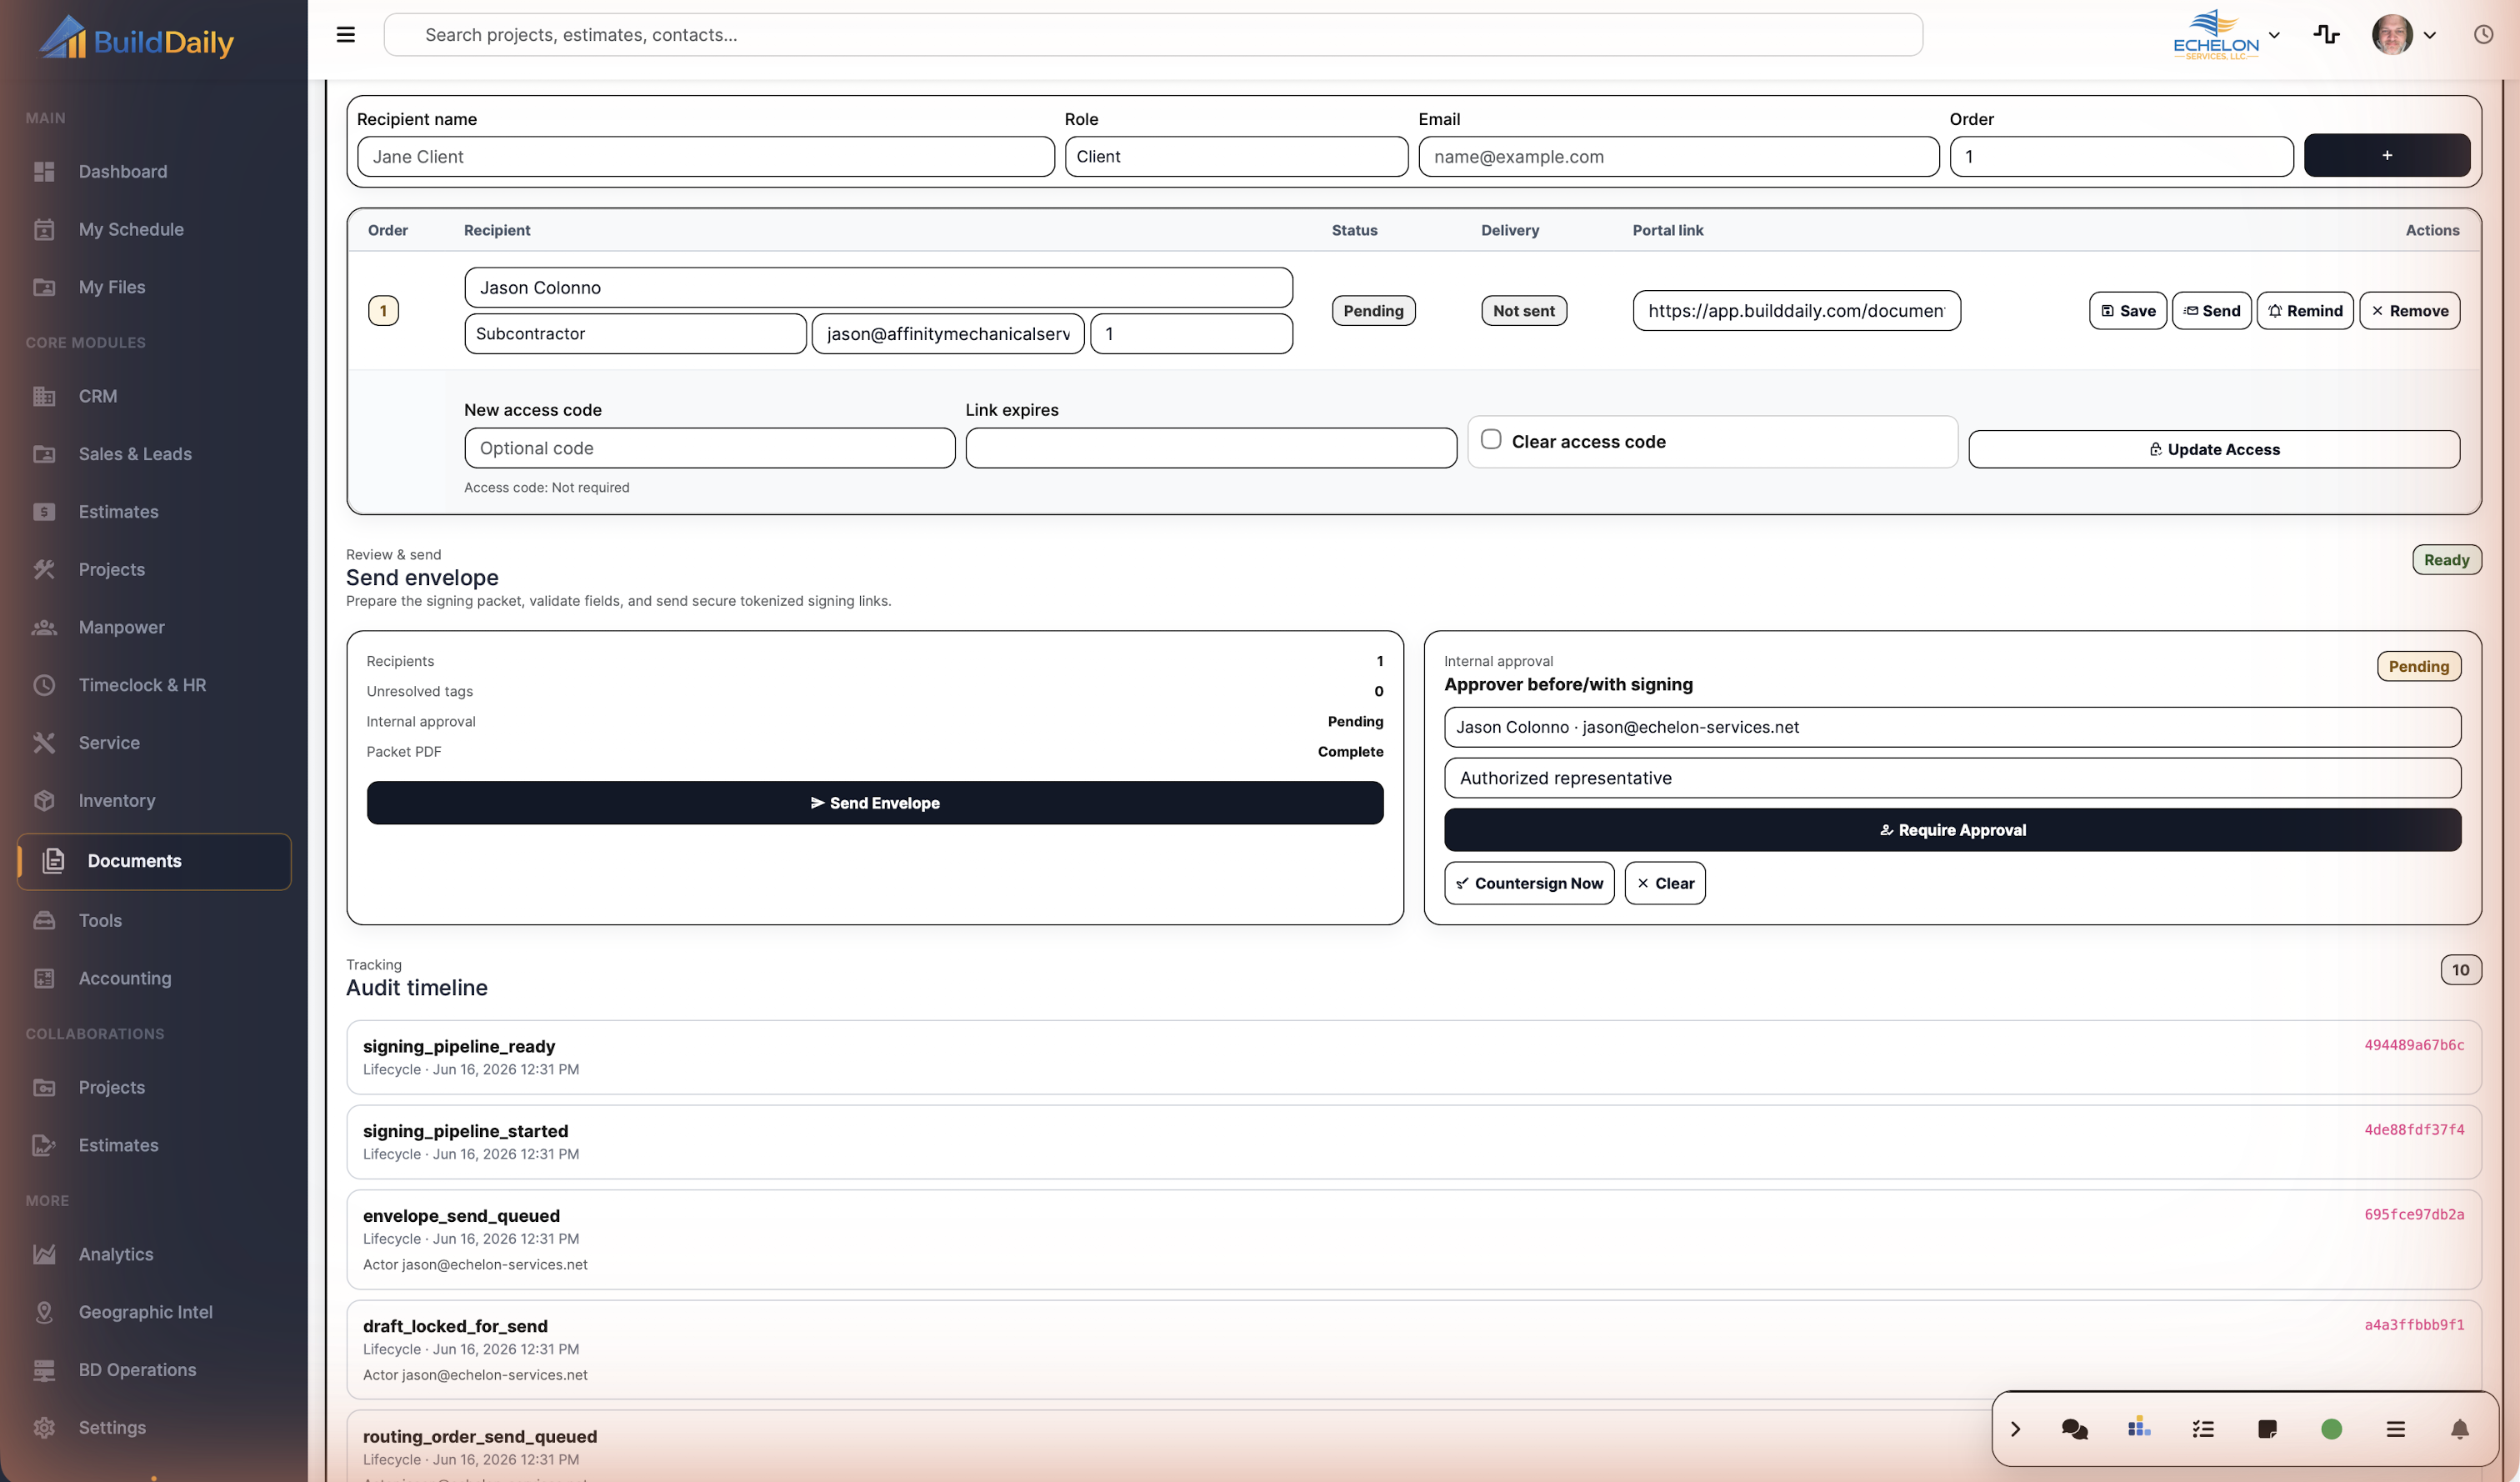Image resolution: width=2520 pixels, height=1482 pixels.
Task: Add recipient with the plus button
Action: point(2387,155)
